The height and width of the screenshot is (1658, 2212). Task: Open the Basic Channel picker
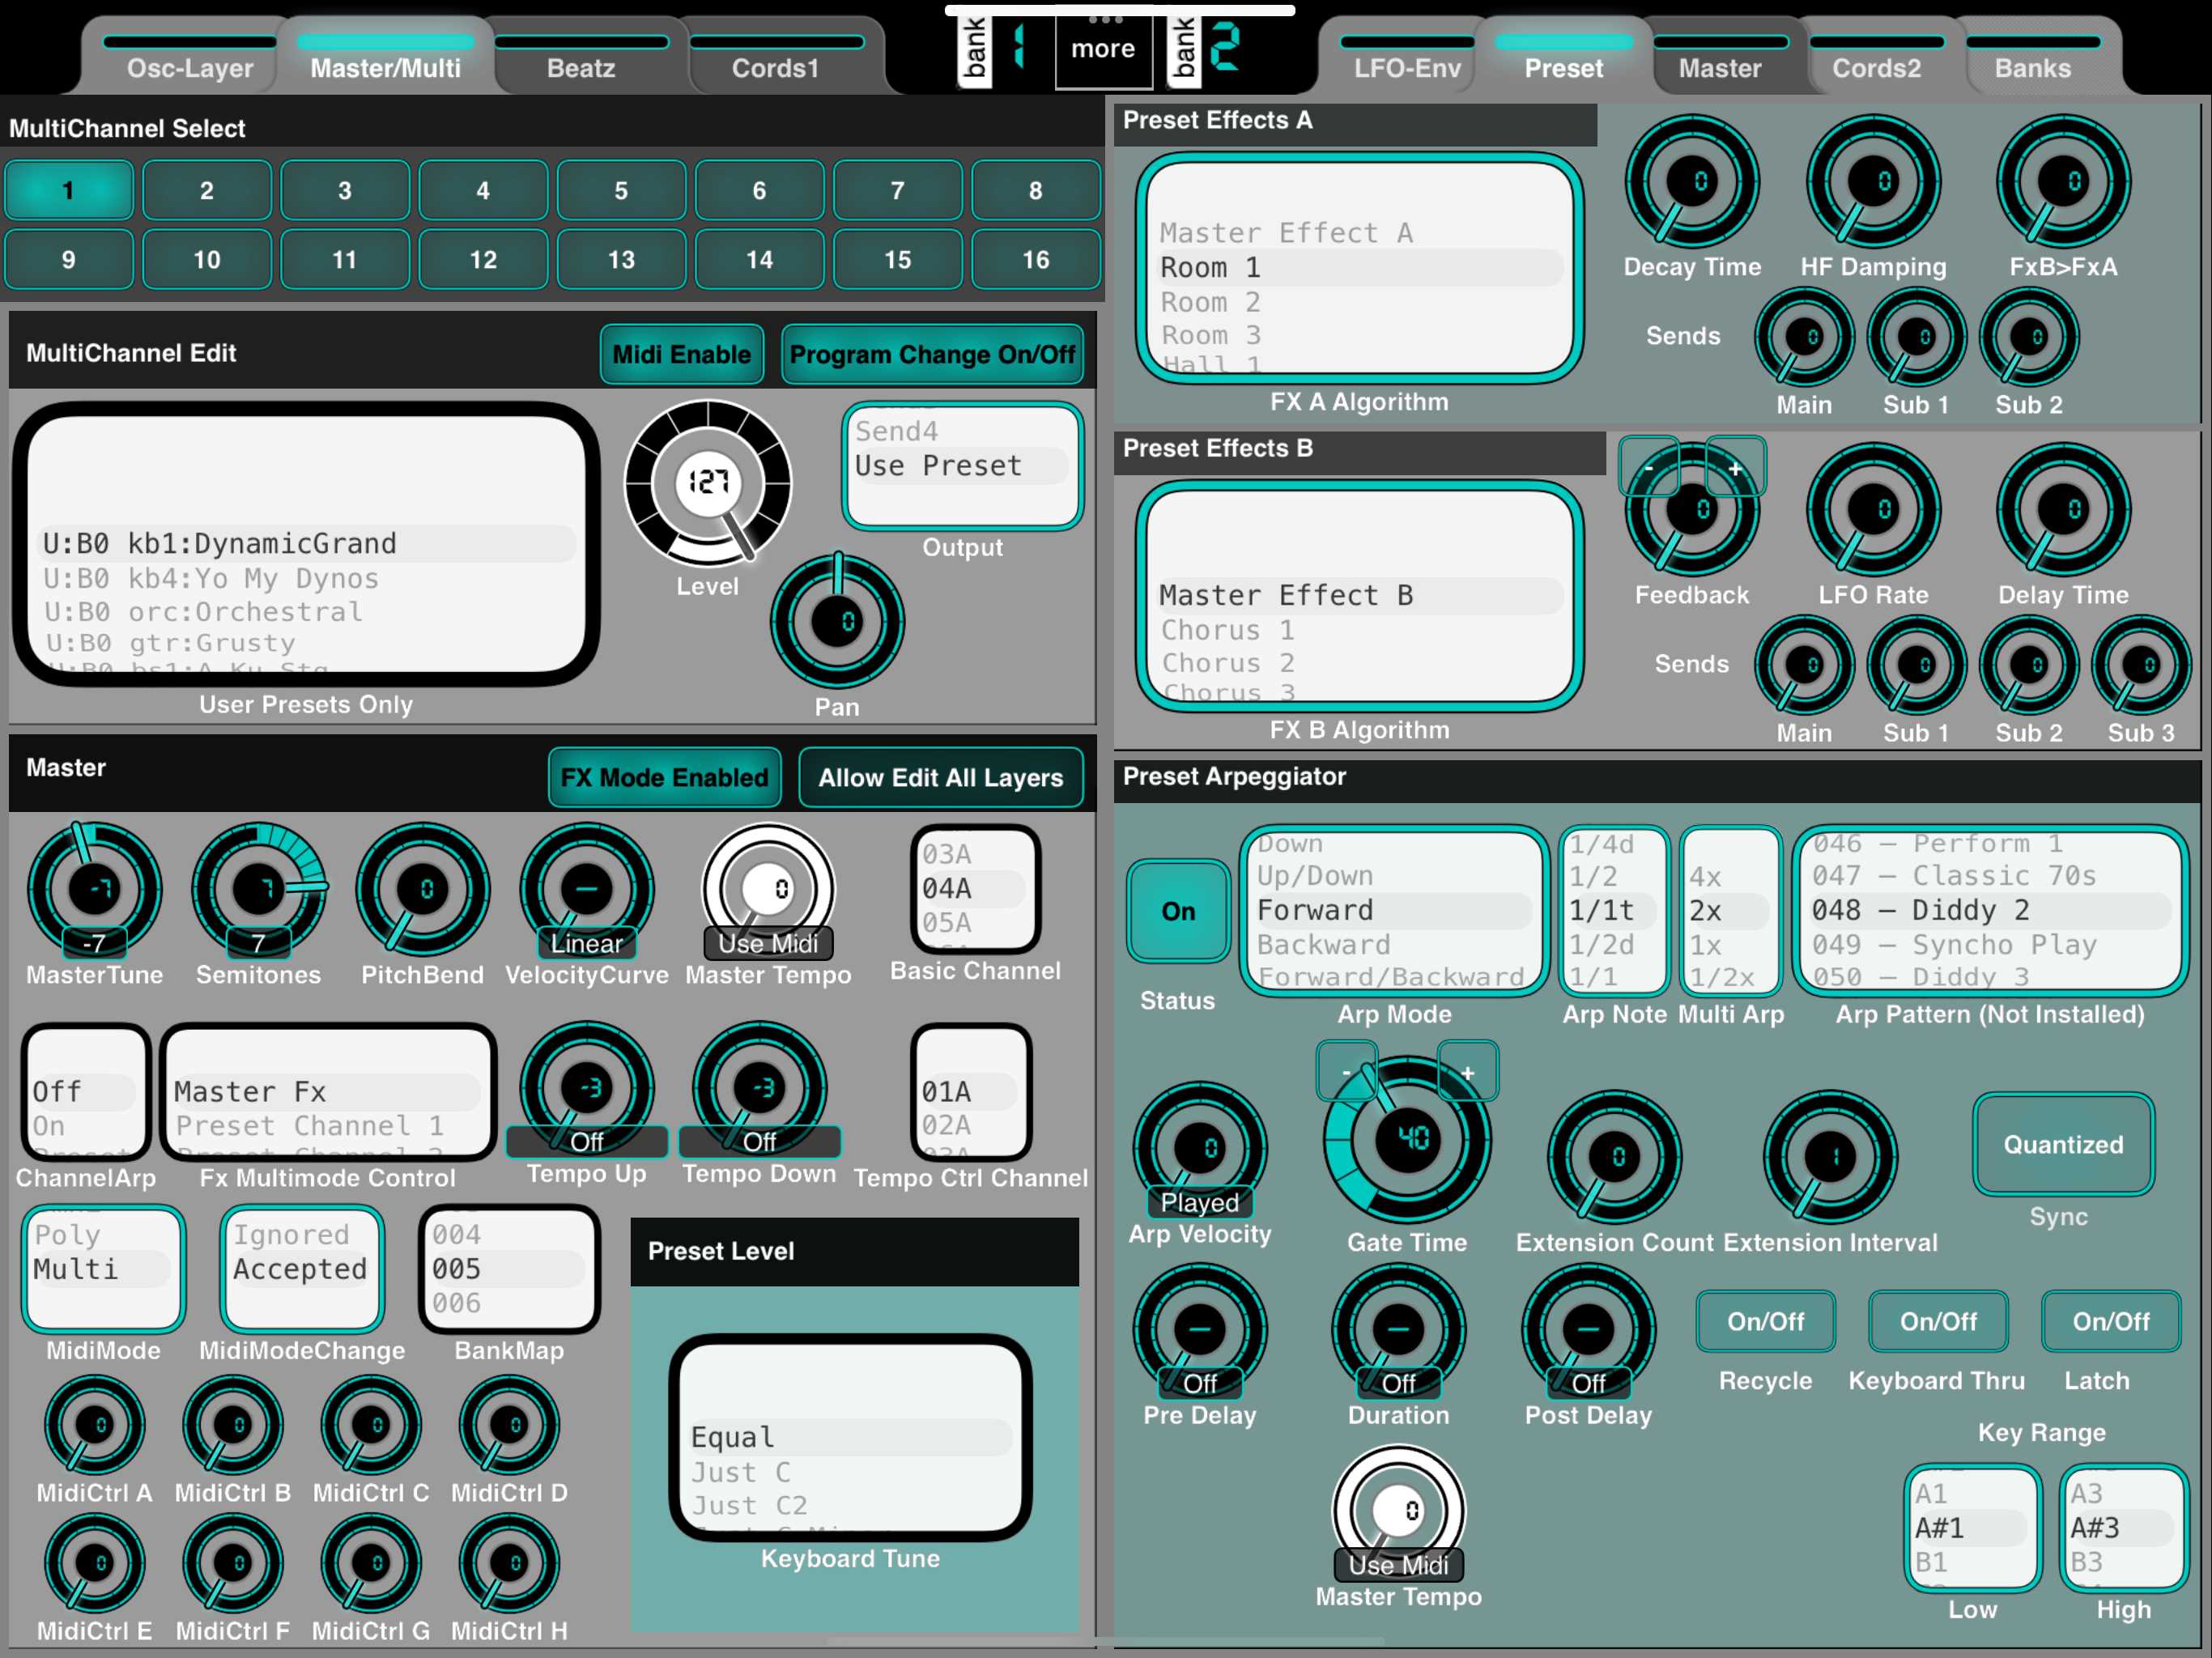pyautogui.click(x=975, y=889)
